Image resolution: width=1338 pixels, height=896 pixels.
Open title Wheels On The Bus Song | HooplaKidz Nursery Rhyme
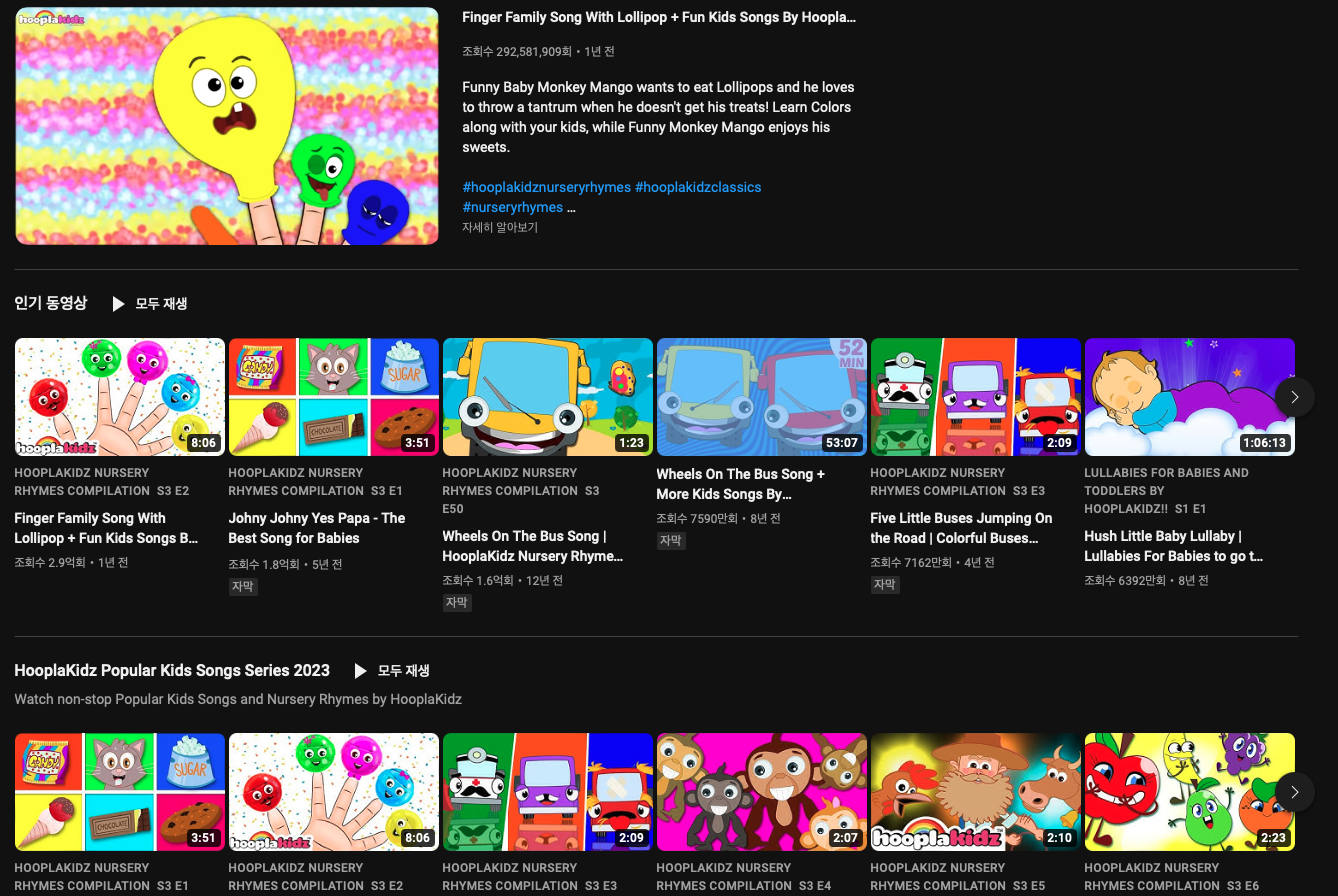click(x=533, y=546)
